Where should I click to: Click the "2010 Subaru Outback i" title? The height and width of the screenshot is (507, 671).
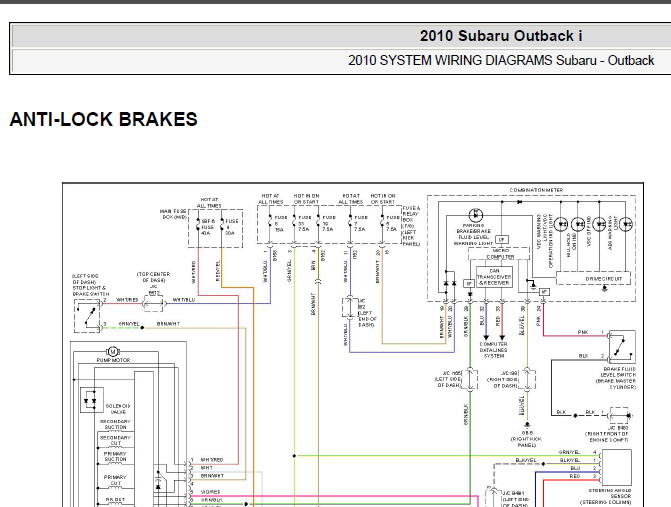501,36
